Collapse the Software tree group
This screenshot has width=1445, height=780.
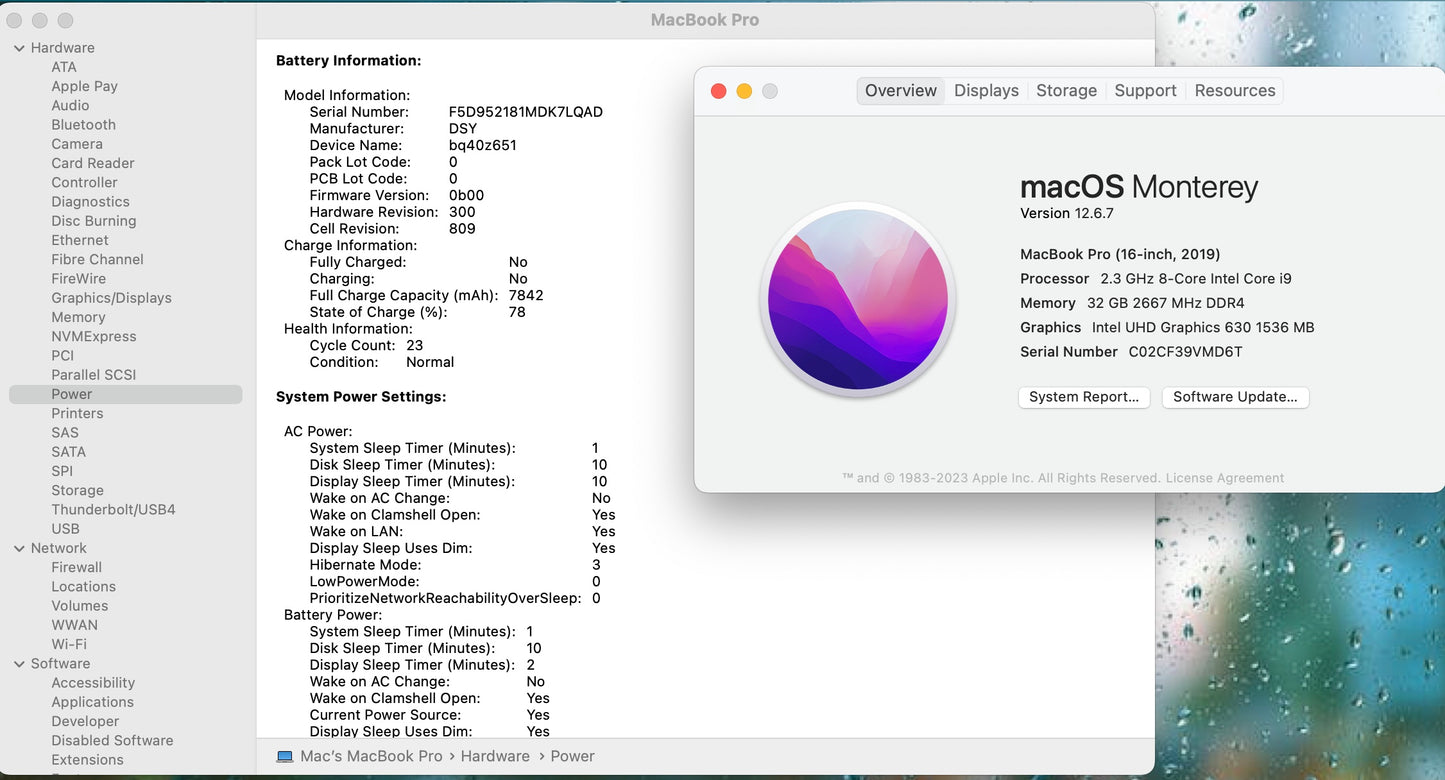pyautogui.click(x=19, y=664)
